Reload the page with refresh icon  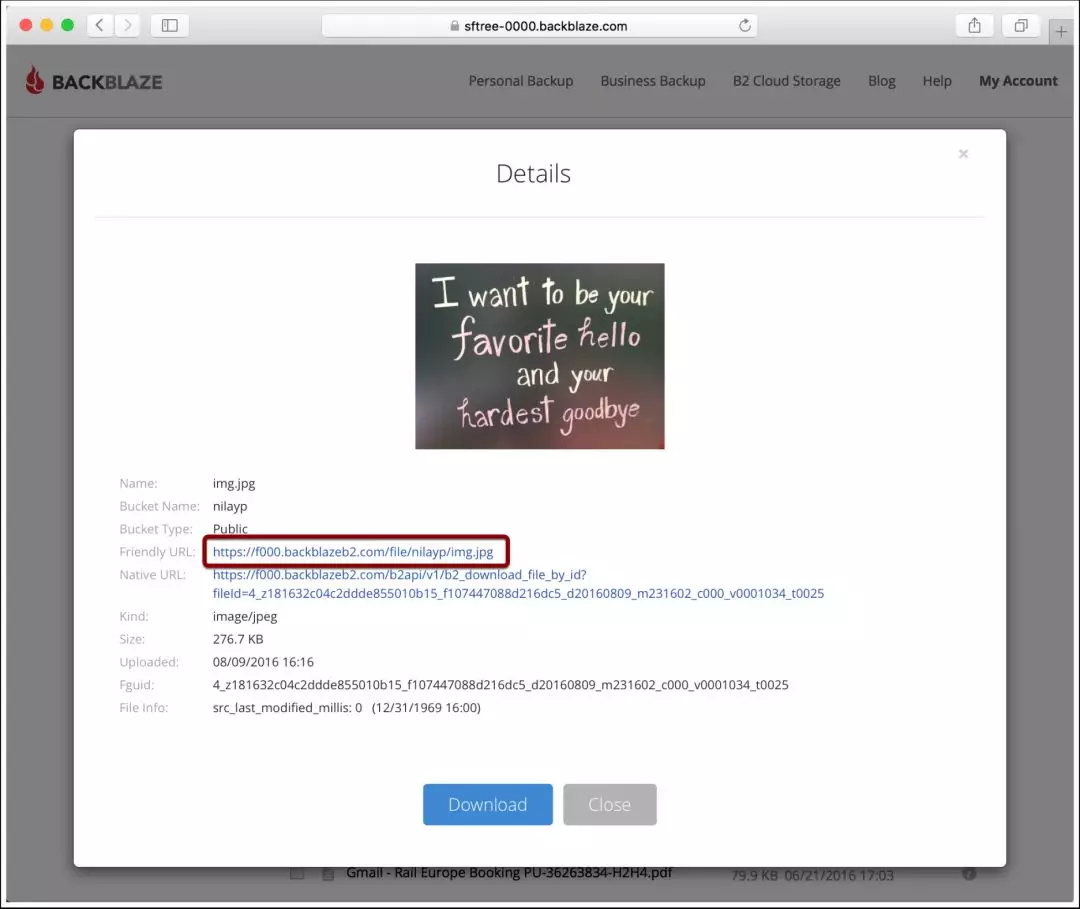point(745,25)
